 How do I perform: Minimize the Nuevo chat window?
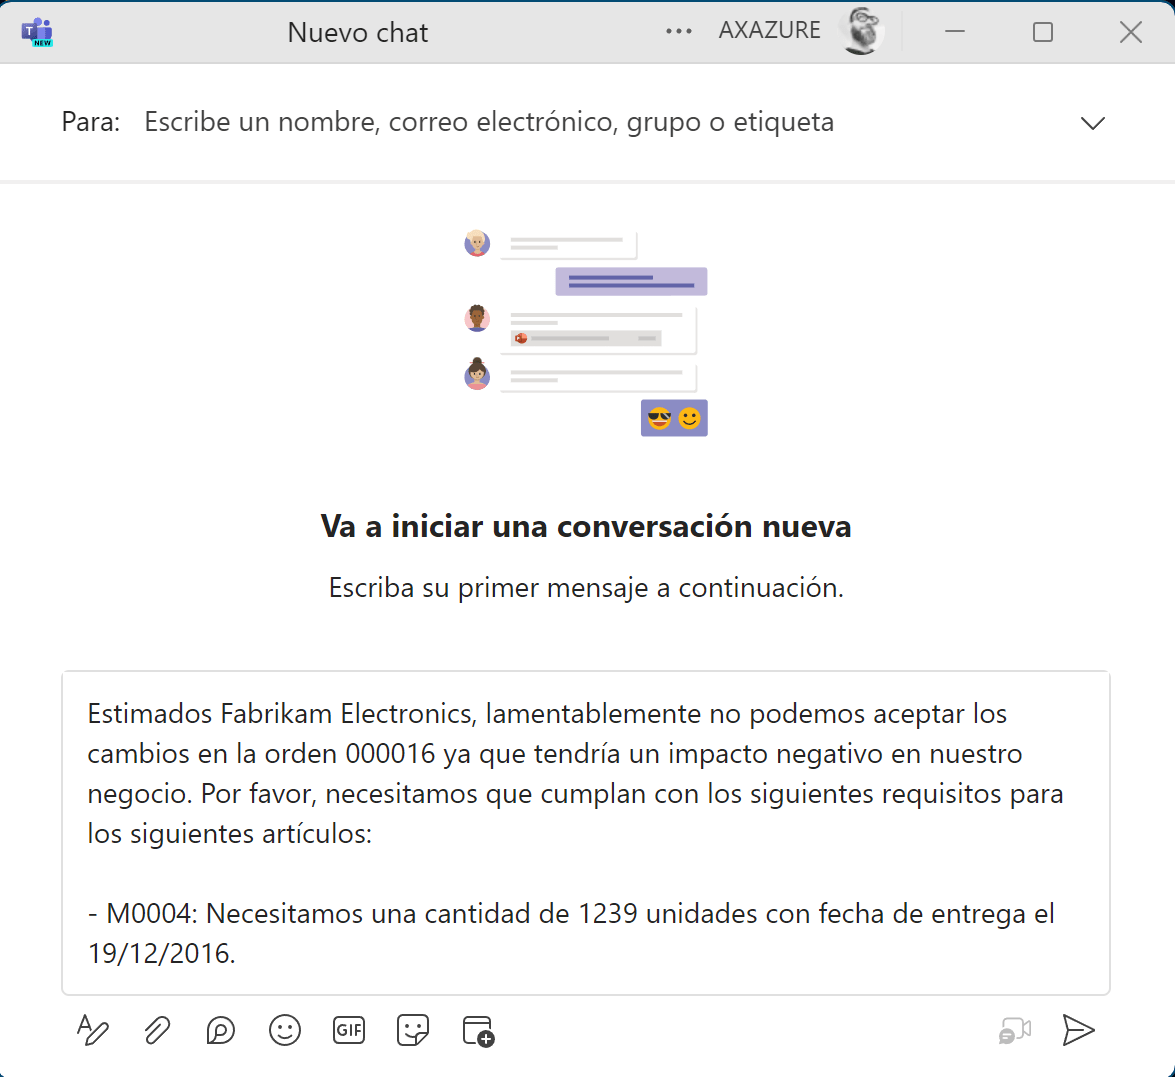tap(955, 32)
